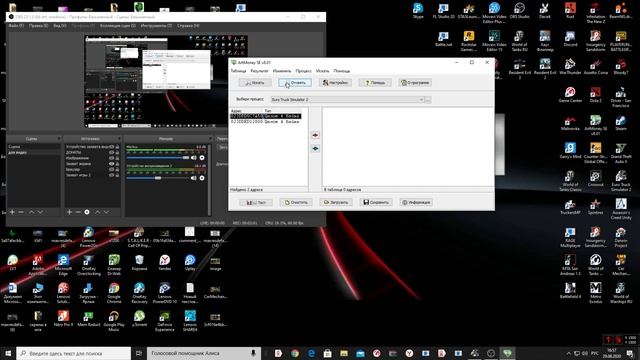Remove selected scene with minus icon in OBS
640x360 pixels.
click(x=21, y=212)
